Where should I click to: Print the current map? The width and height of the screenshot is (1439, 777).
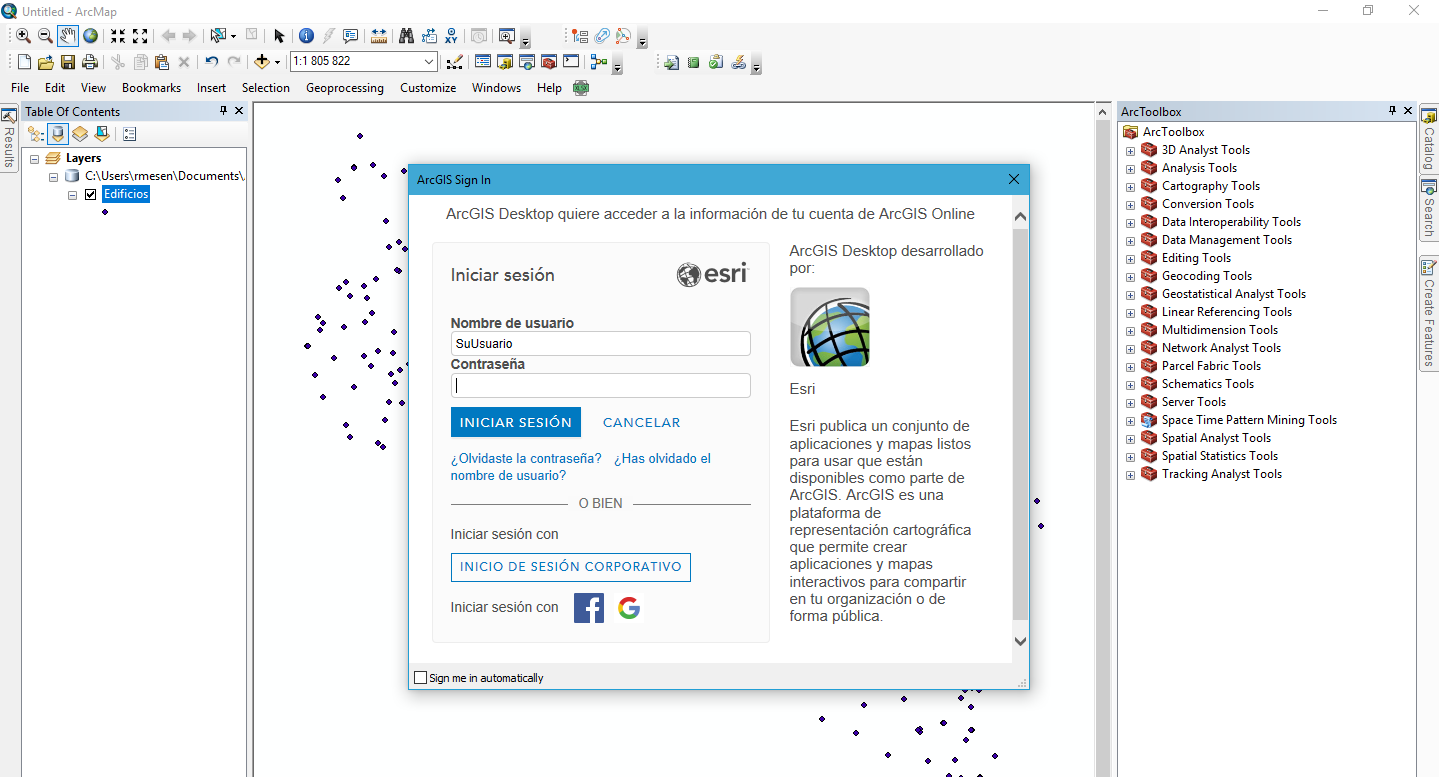click(90, 62)
